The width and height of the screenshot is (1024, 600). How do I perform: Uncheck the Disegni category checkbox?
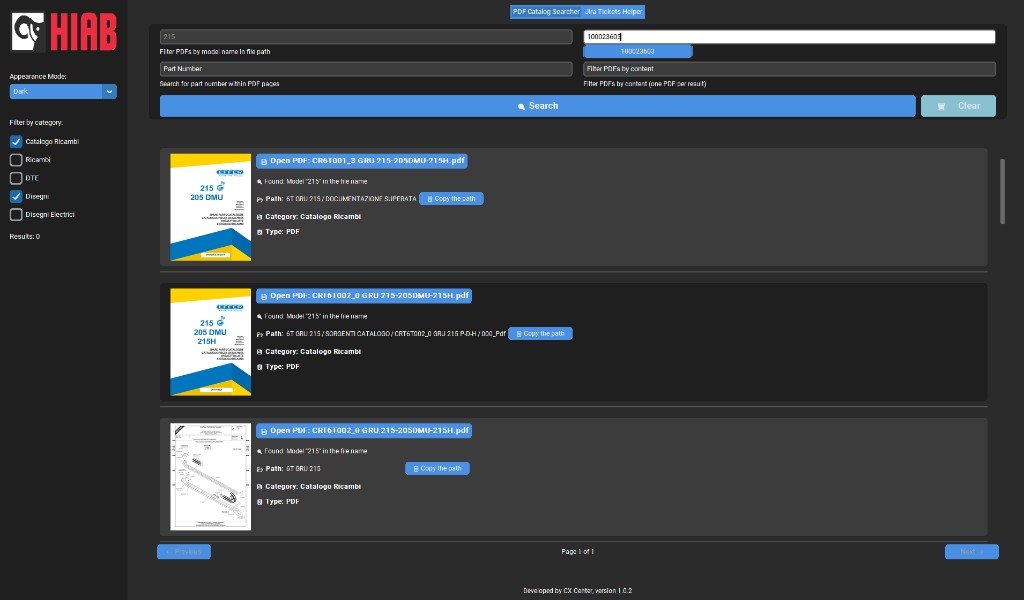(x=16, y=197)
